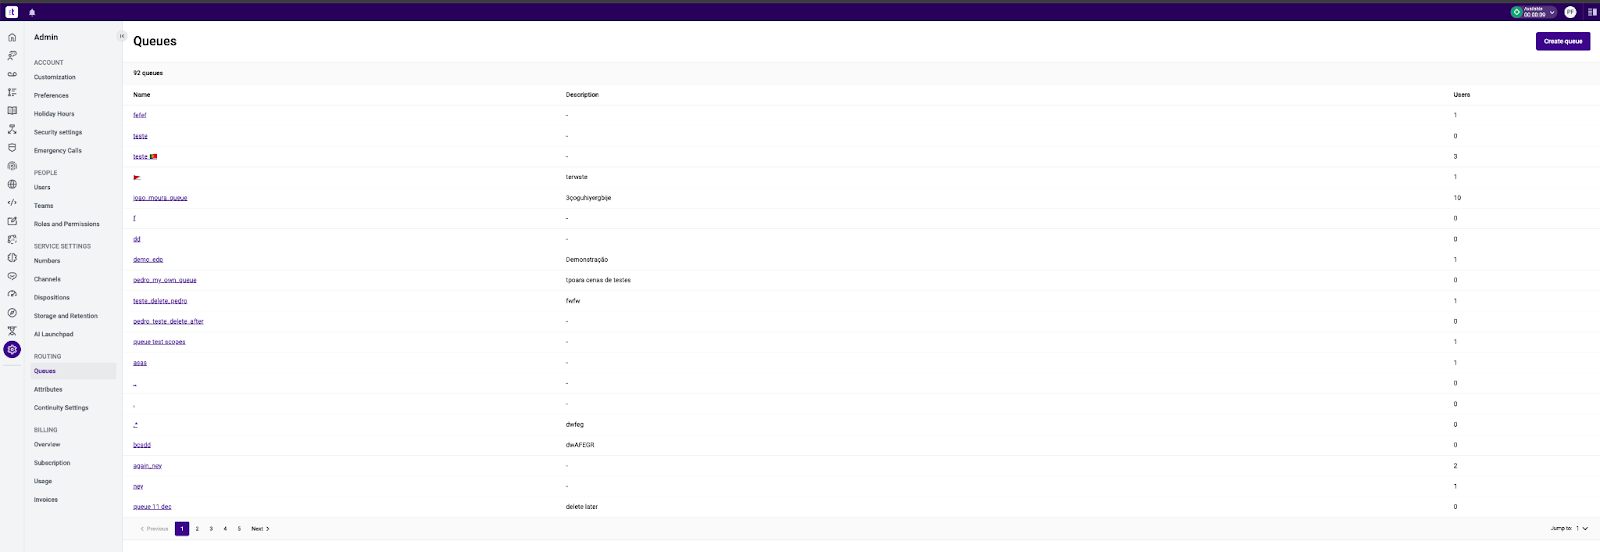Open Usage under Billing
This screenshot has height=552, width=1600.
point(43,482)
